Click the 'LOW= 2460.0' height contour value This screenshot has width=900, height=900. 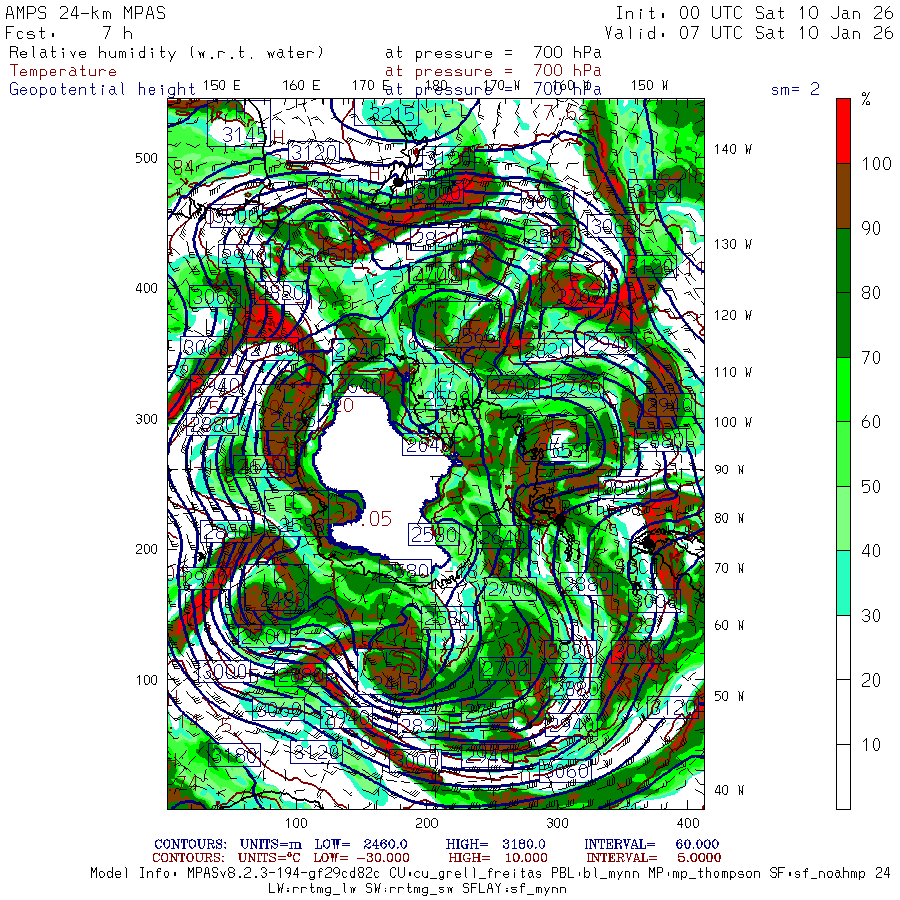(x=361, y=844)
